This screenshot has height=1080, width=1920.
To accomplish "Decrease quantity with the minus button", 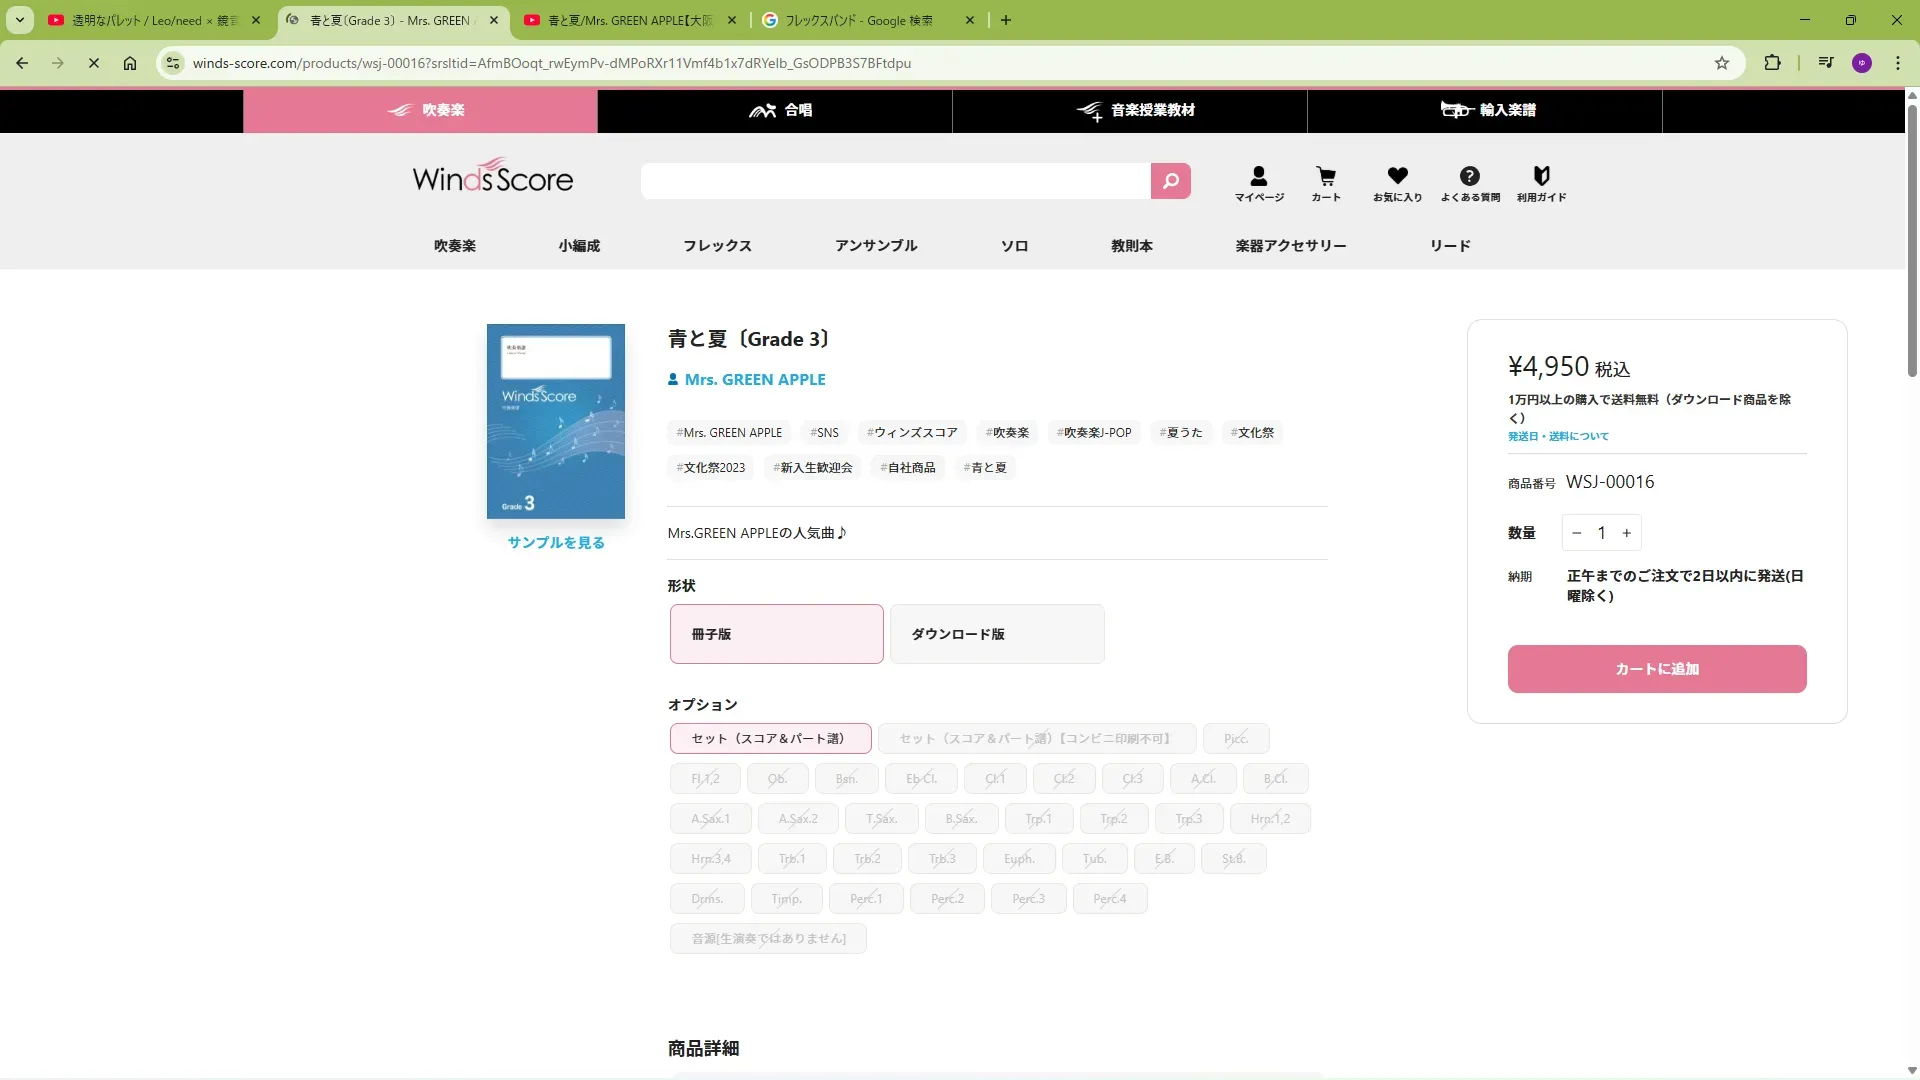I will (x=1577, y=533).
